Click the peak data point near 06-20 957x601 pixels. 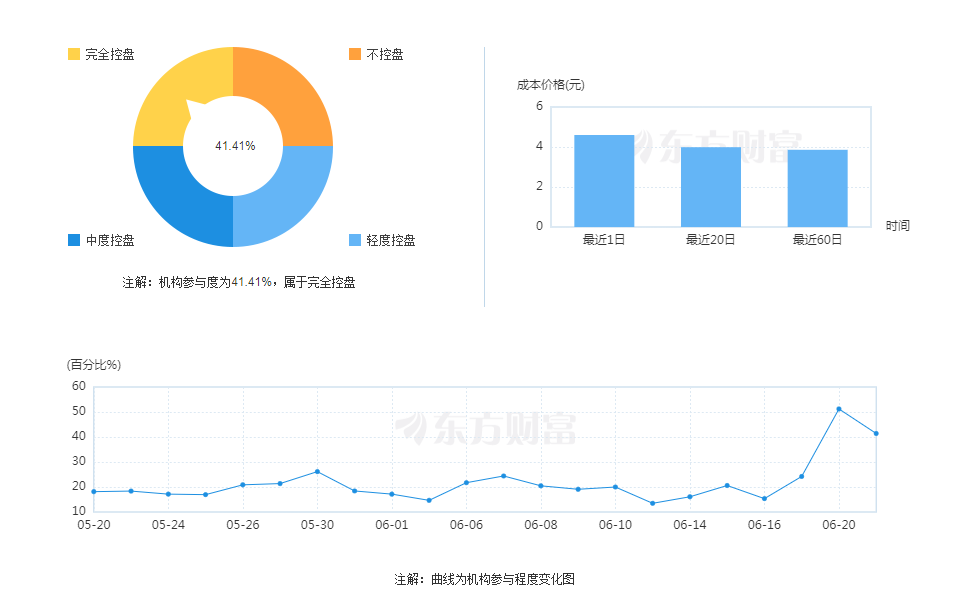click(x=839, y=409)
